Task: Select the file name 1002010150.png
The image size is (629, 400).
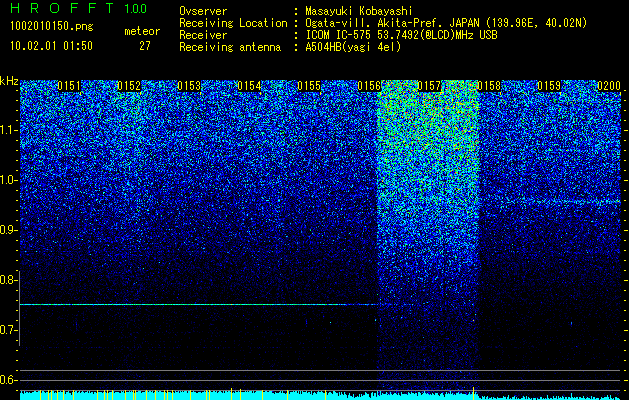Action: (x=52, y=27)
